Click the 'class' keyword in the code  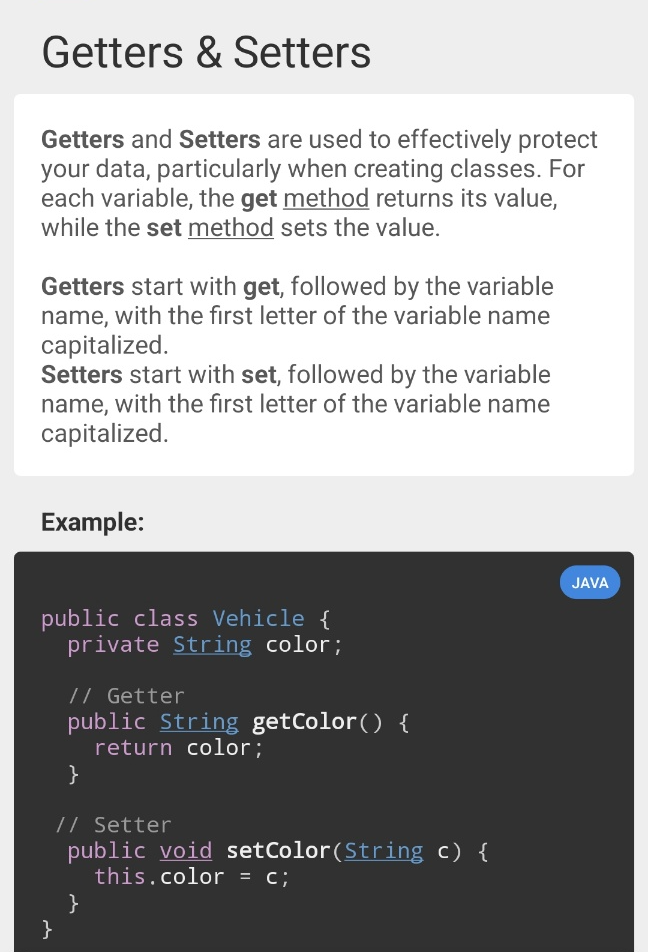point(166,618)
